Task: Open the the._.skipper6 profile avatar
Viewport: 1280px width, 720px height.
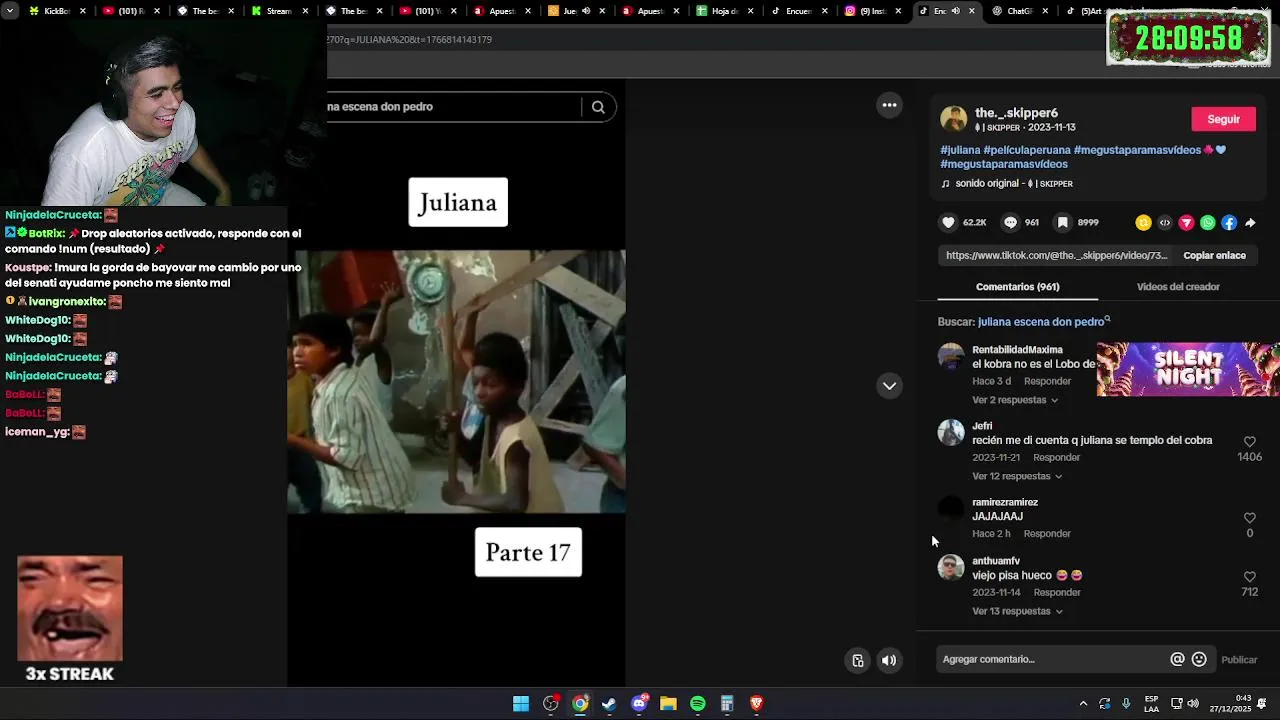Action: pyautogui.click(x=953, y=119)
